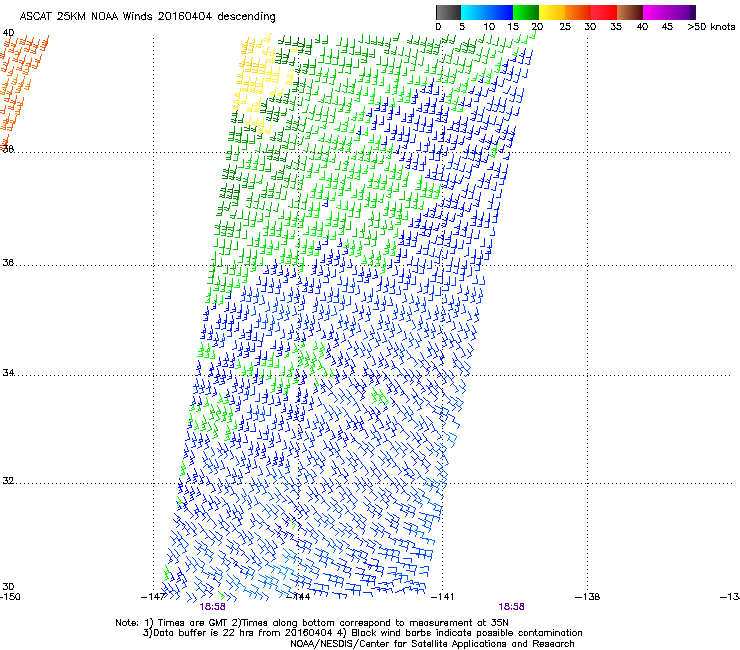Select the longitude axis label '-138'
The width and height of the screenshot is (740, 650).
point(588,597)
